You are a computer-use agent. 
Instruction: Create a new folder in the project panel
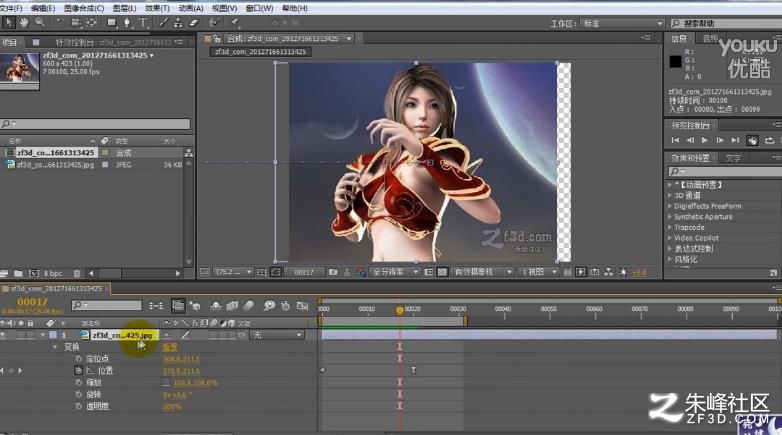18,273
